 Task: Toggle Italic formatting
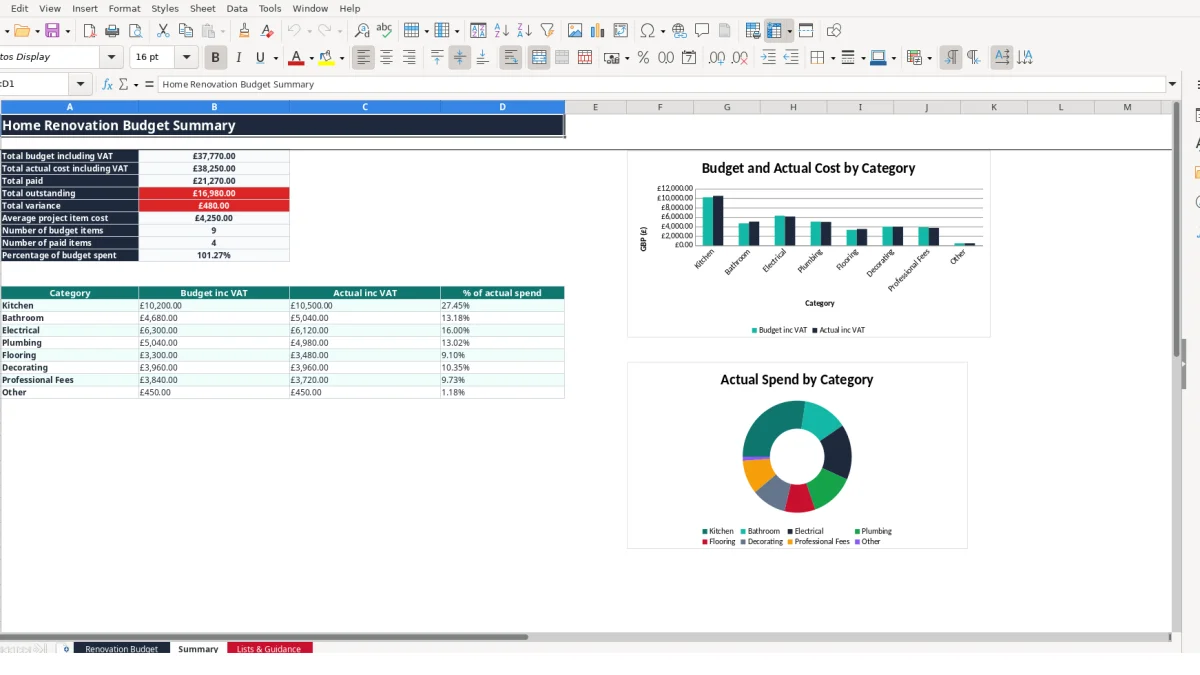pos(238,58)
